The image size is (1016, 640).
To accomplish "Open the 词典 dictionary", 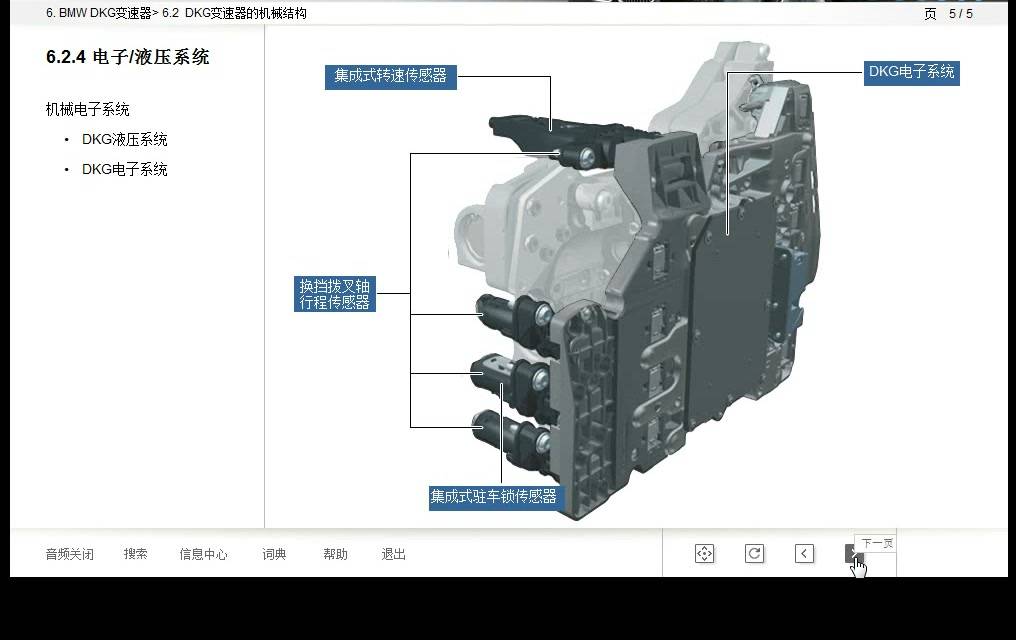I will [274, 554].
